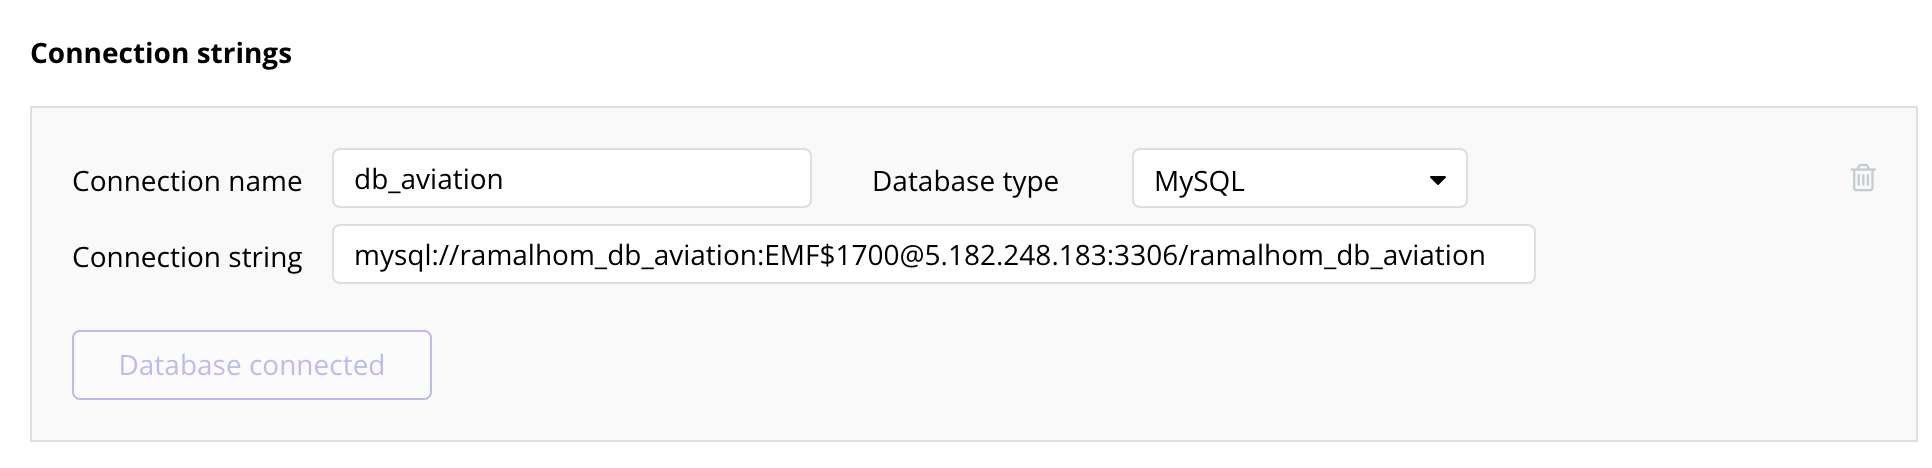This screenshot has width=1932, height=468.
Task: Click the host IP 5.182.248.183 in the string
Action: point(1016,255)
